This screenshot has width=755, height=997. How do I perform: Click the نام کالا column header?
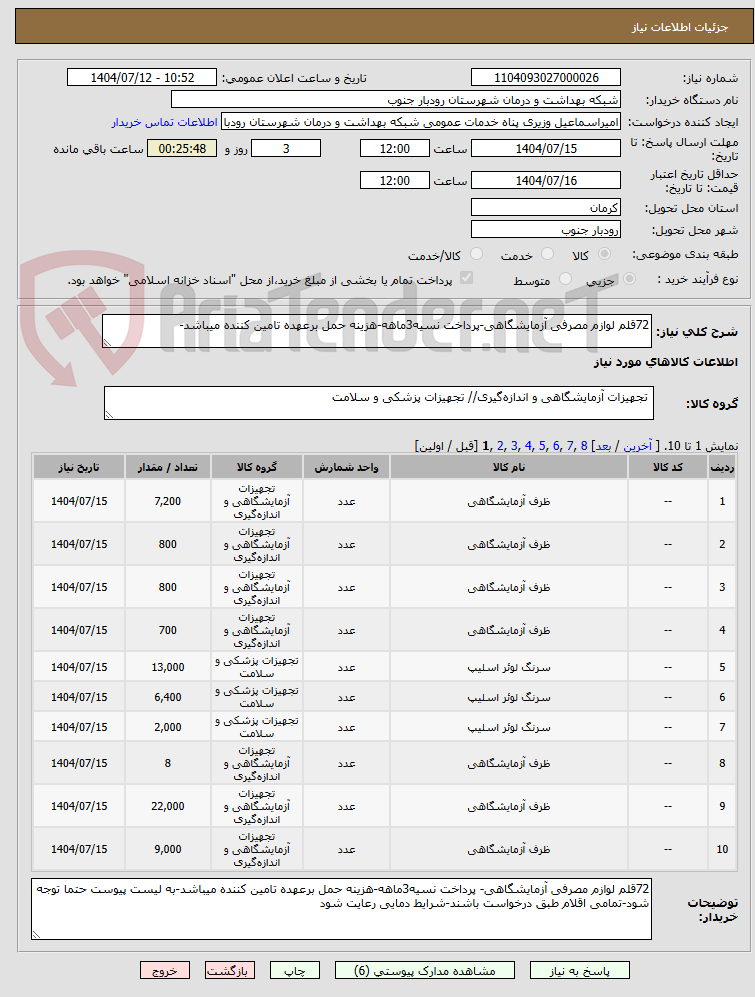509,467
